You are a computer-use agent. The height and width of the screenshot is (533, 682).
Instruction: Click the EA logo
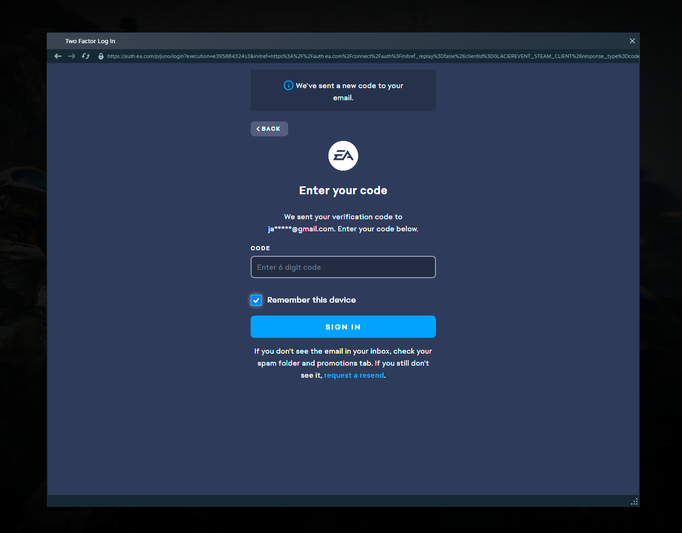[x=343, y=155]
